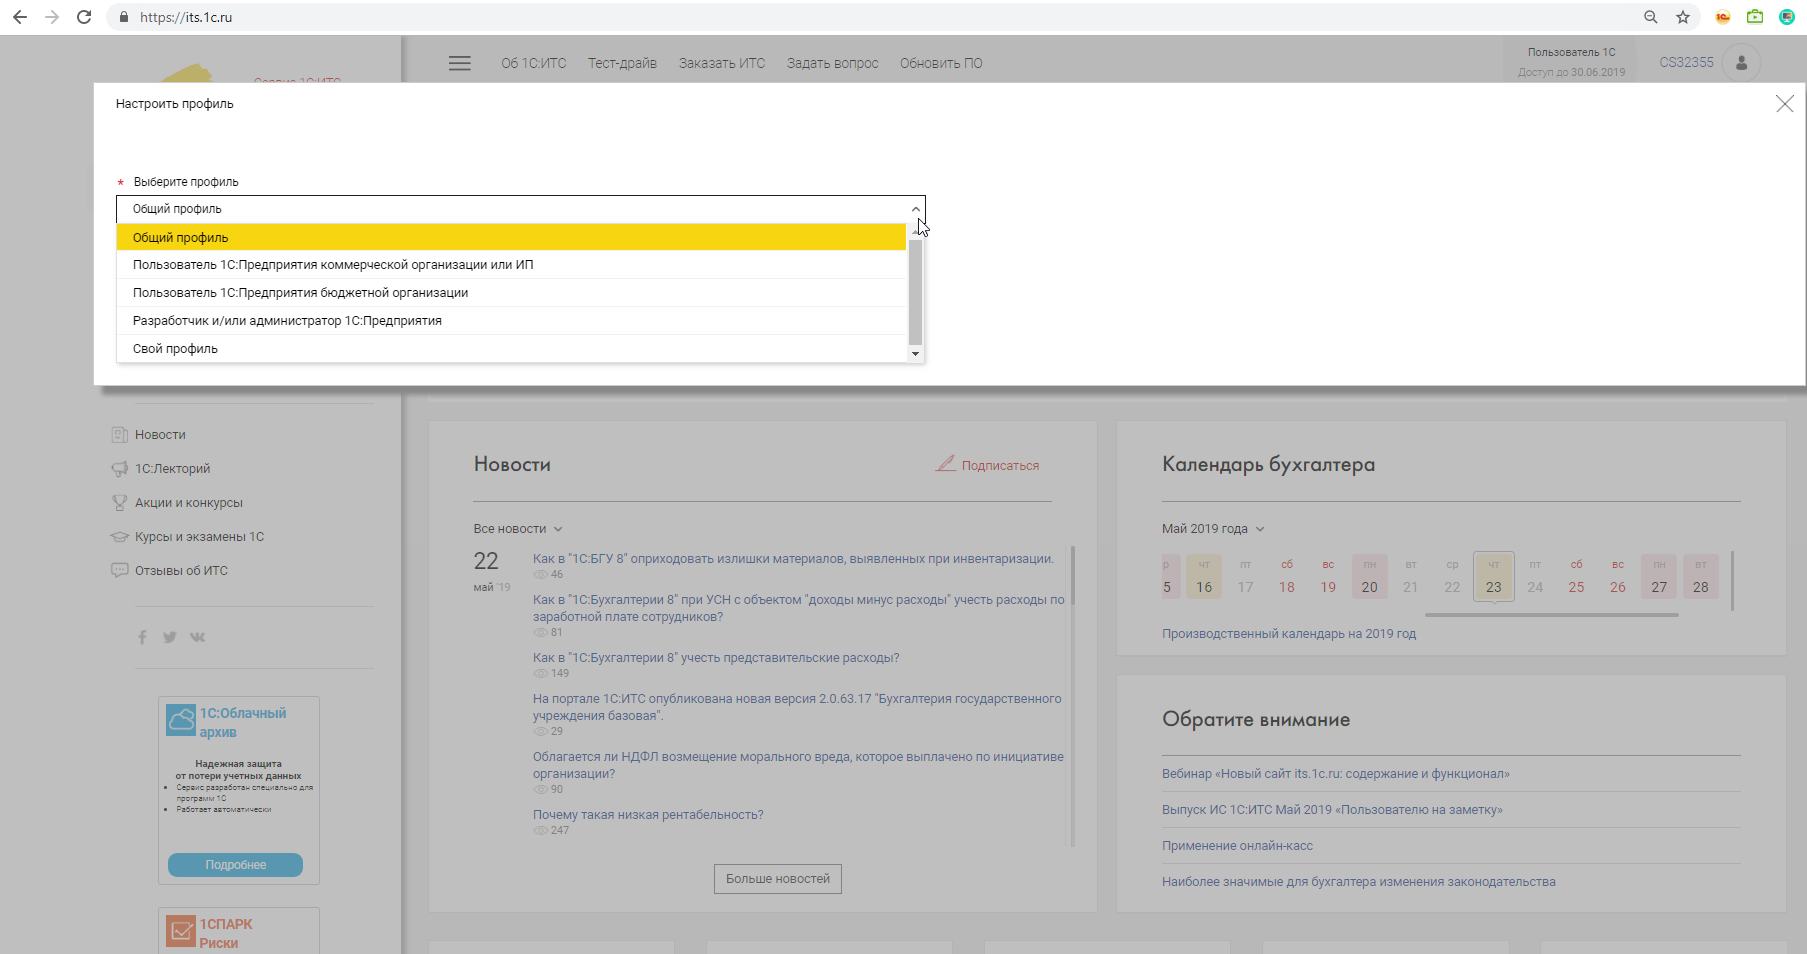
Task: Open Выпуск ИС 1С:ИТС Май 2019 link
Action: pos(1332,810)
